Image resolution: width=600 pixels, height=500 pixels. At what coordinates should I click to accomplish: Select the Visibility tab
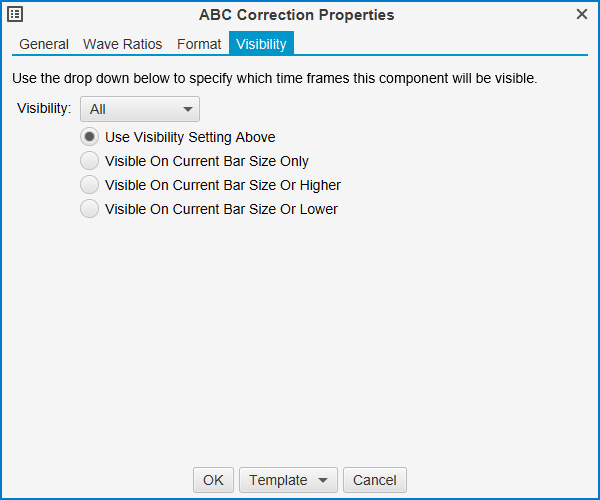(x=261, y=44)
